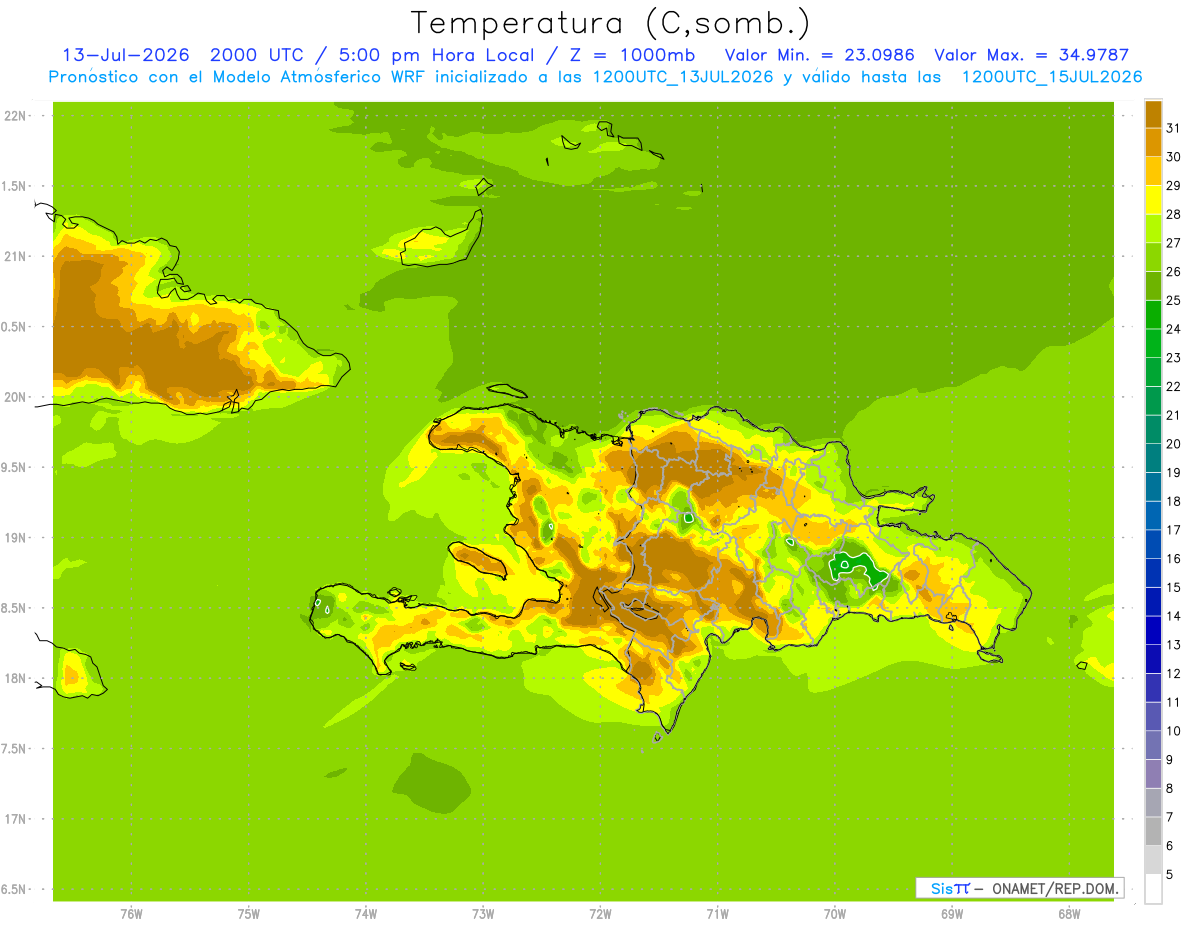Click the legend value 5
1200x927 pixels.
pyautogui.click(x=1170, y=875)
